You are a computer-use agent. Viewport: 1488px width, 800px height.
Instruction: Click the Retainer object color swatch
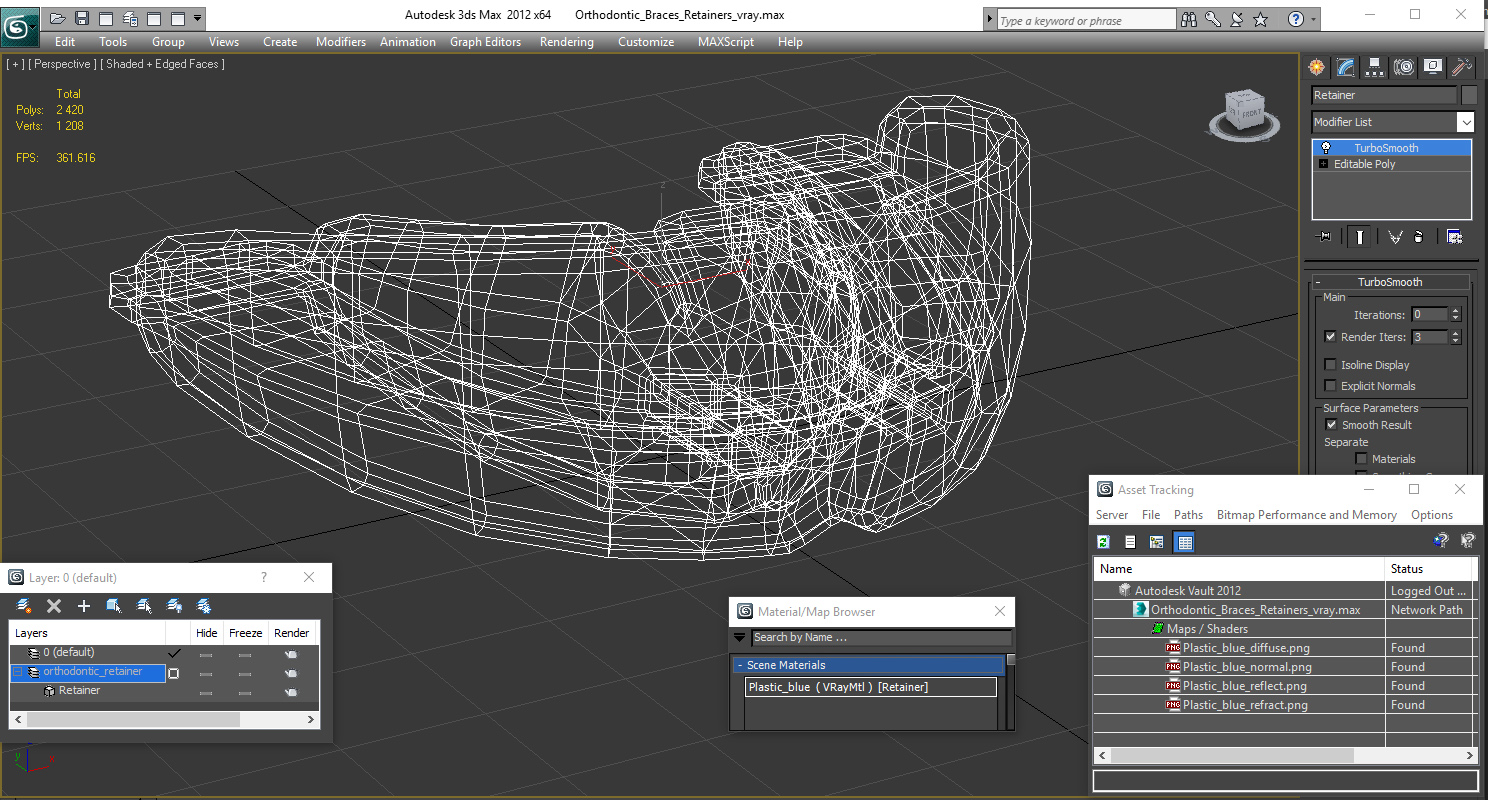[1468, 95]
